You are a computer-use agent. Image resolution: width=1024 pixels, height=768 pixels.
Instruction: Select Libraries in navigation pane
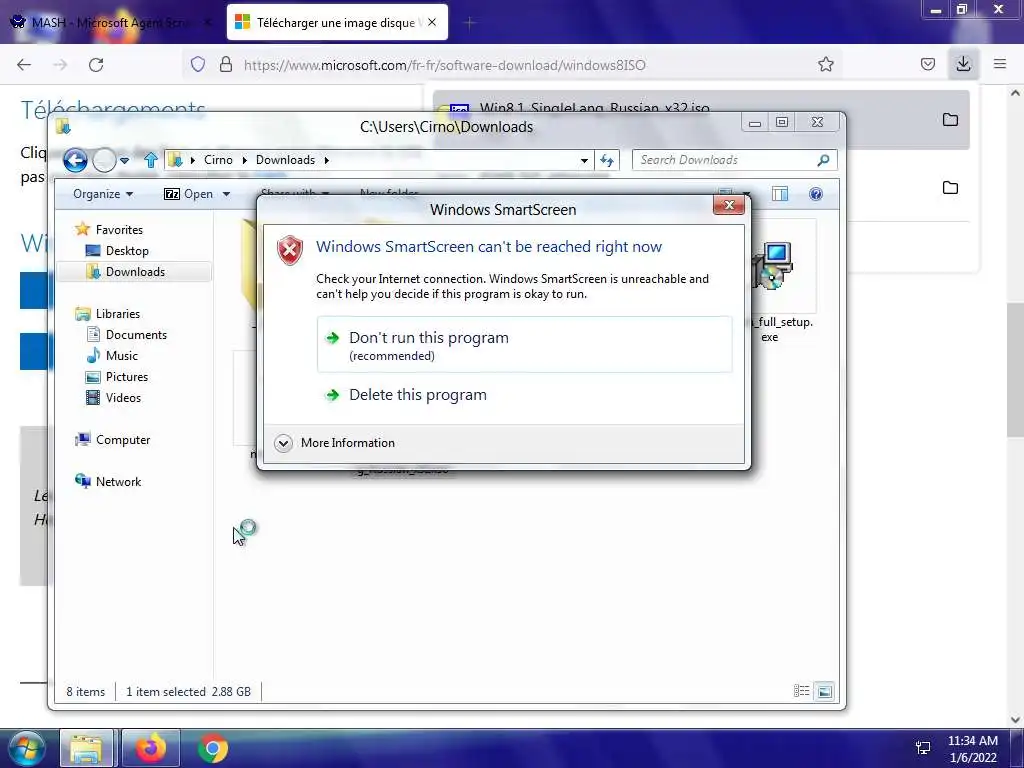(118, 314)
